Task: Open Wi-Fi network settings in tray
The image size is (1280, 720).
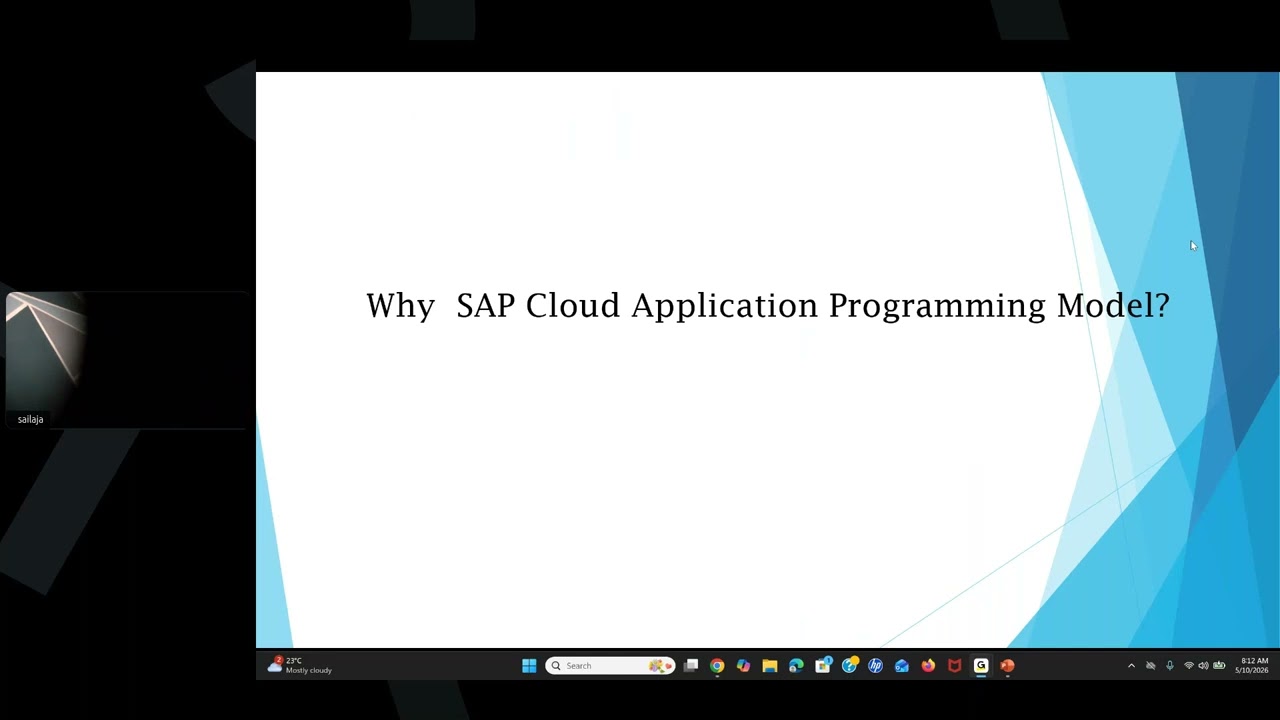Action: pyautogui.click(x=1189, y=666)
